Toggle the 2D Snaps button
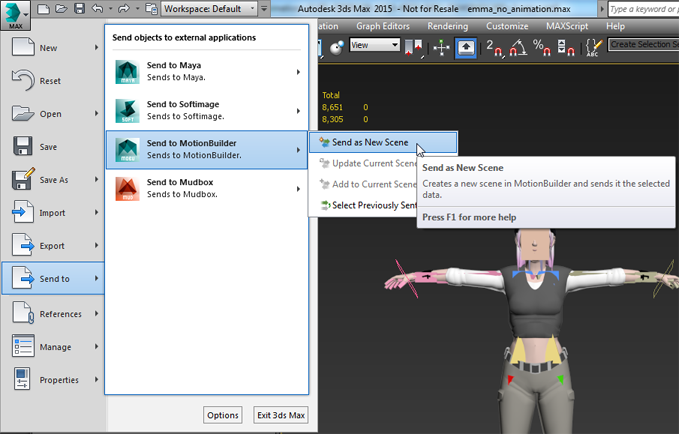This screenshot has height=434, width=679. click(495, 48)
